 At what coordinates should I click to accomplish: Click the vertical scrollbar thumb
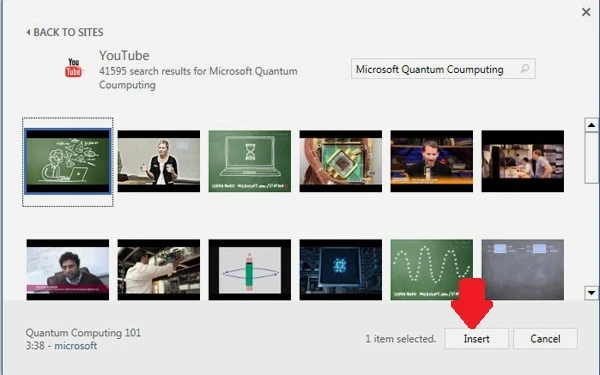591,158
